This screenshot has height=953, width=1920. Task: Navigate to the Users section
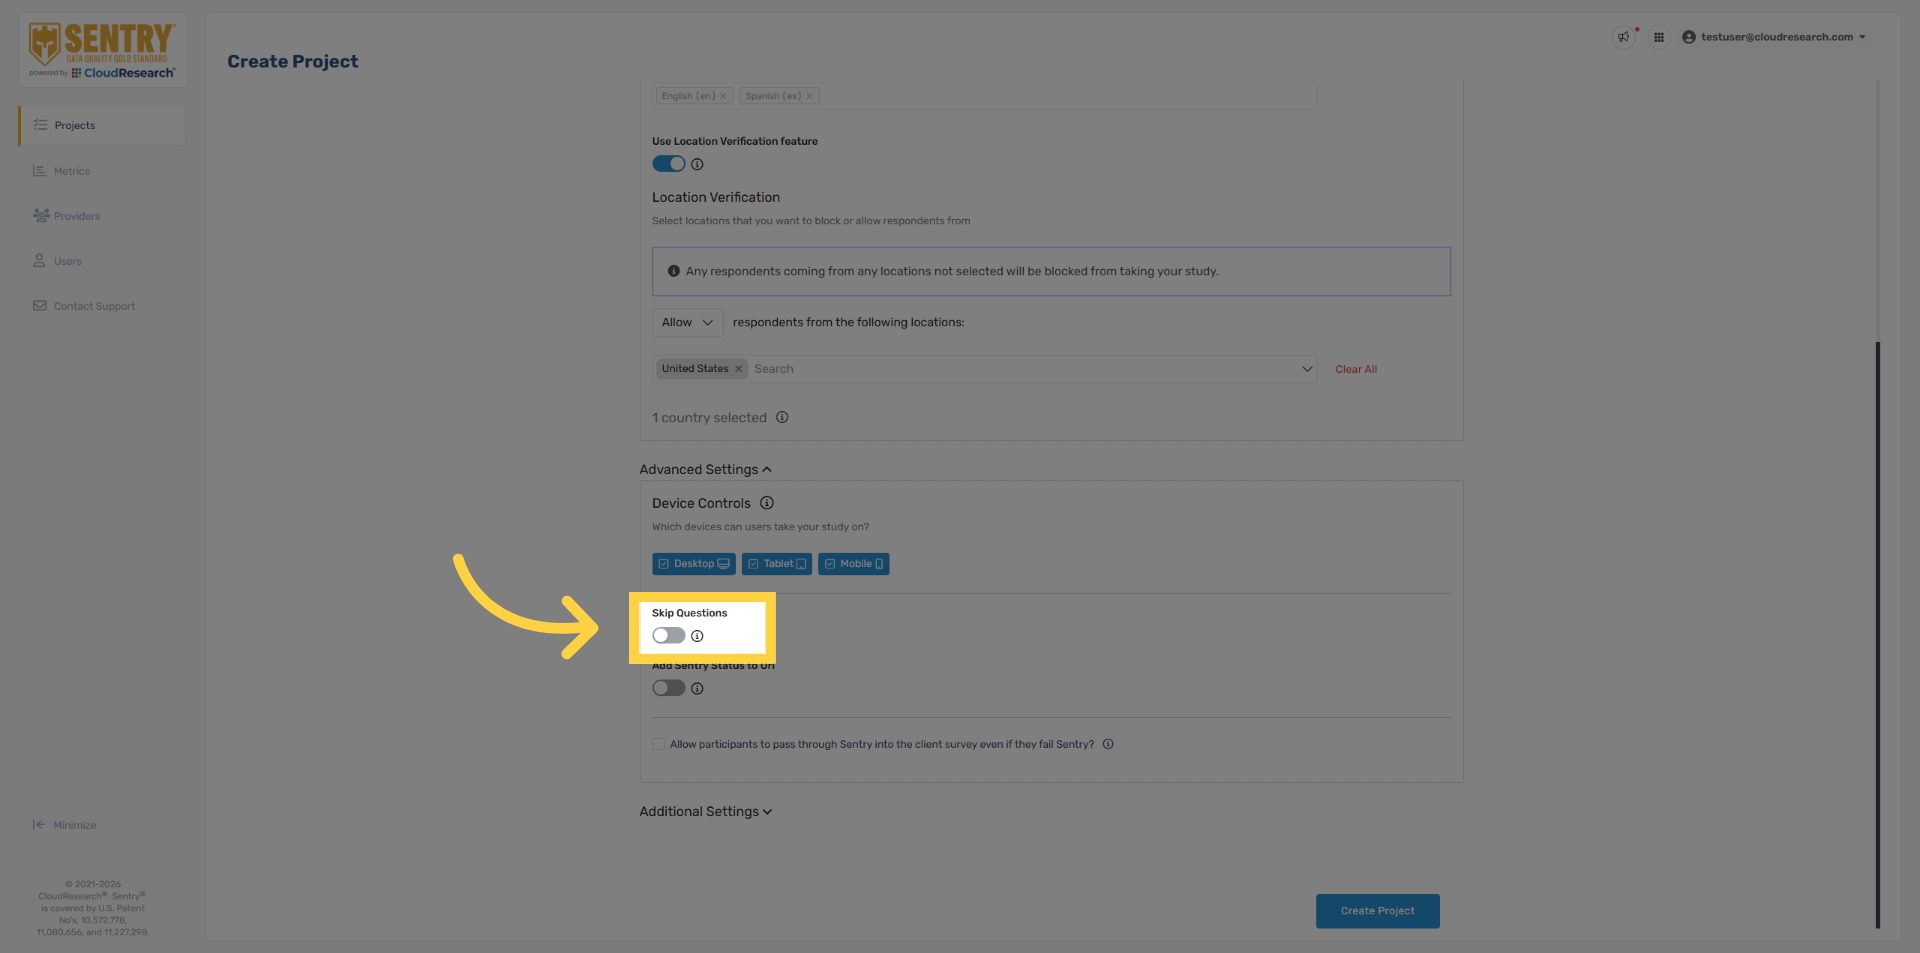pos(67,260)
